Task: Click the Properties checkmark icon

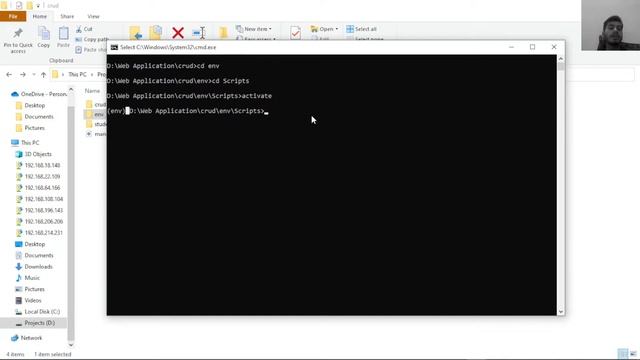Action: pos(296,33)
